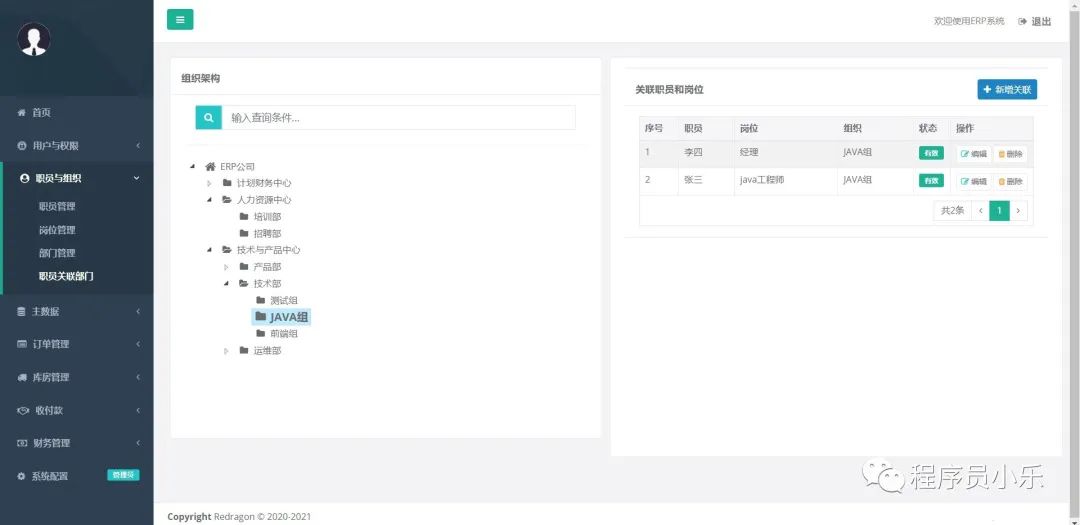This screenshot has width=1080, height=525.
Task: Click the ERP公司 home icon in the tree
Action: tap(211, 167)
